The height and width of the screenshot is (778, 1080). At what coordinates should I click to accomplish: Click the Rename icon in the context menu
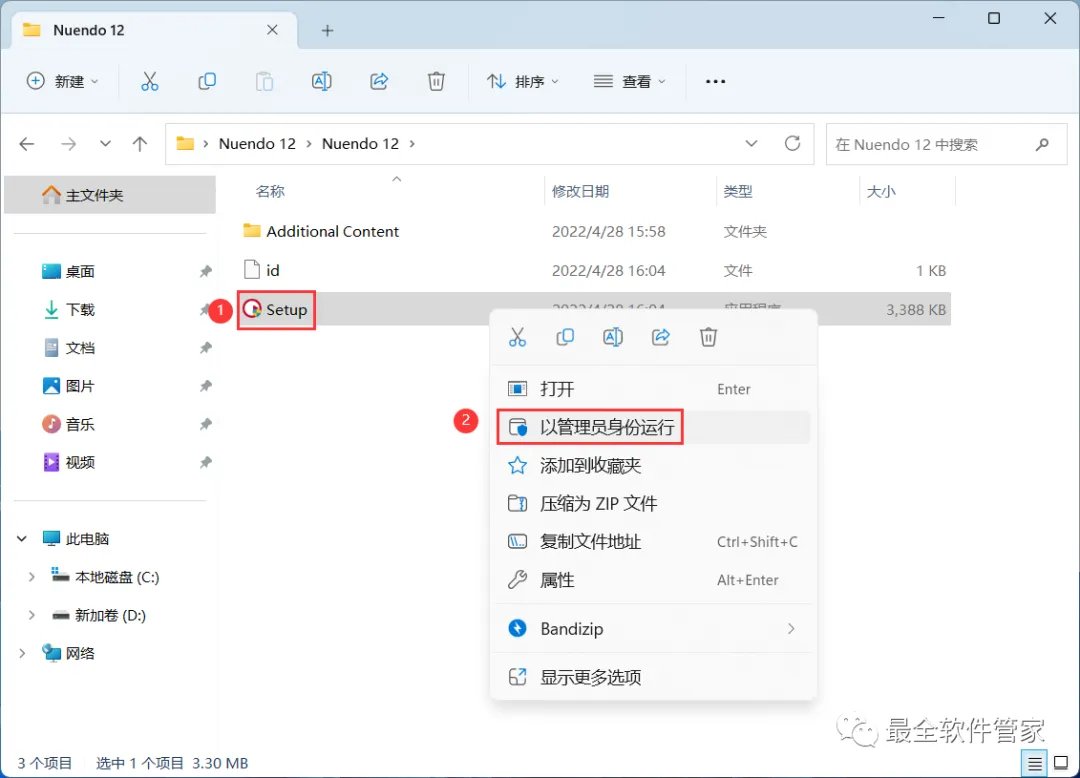[613, 337]
